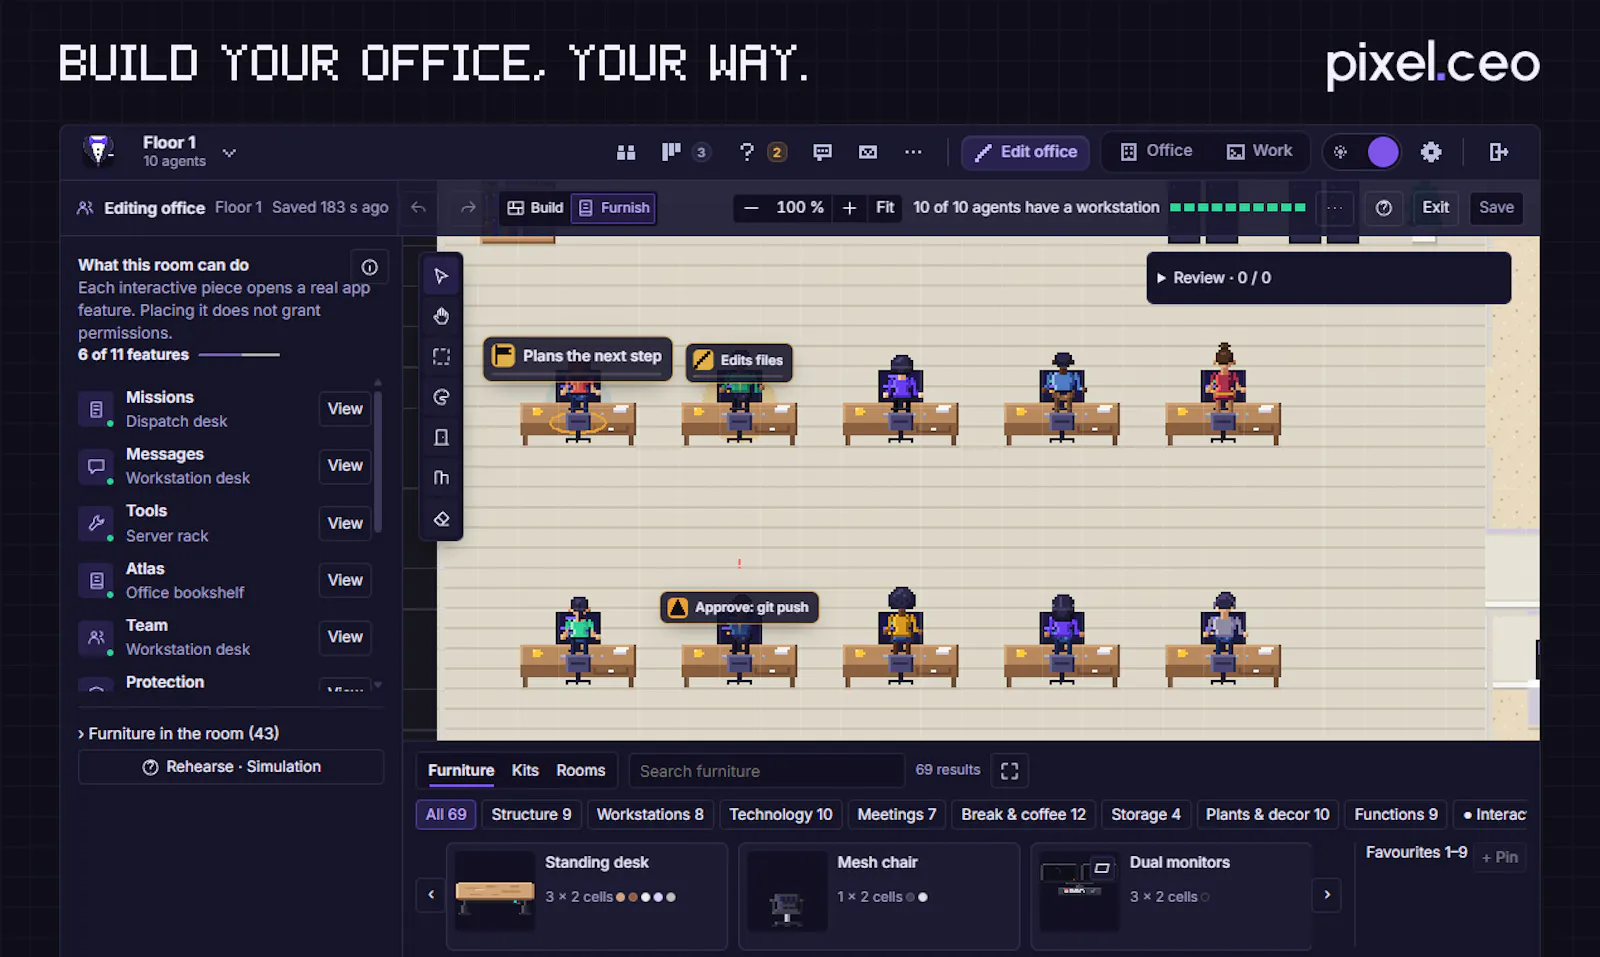Select the door placement tool

point(441,437)
